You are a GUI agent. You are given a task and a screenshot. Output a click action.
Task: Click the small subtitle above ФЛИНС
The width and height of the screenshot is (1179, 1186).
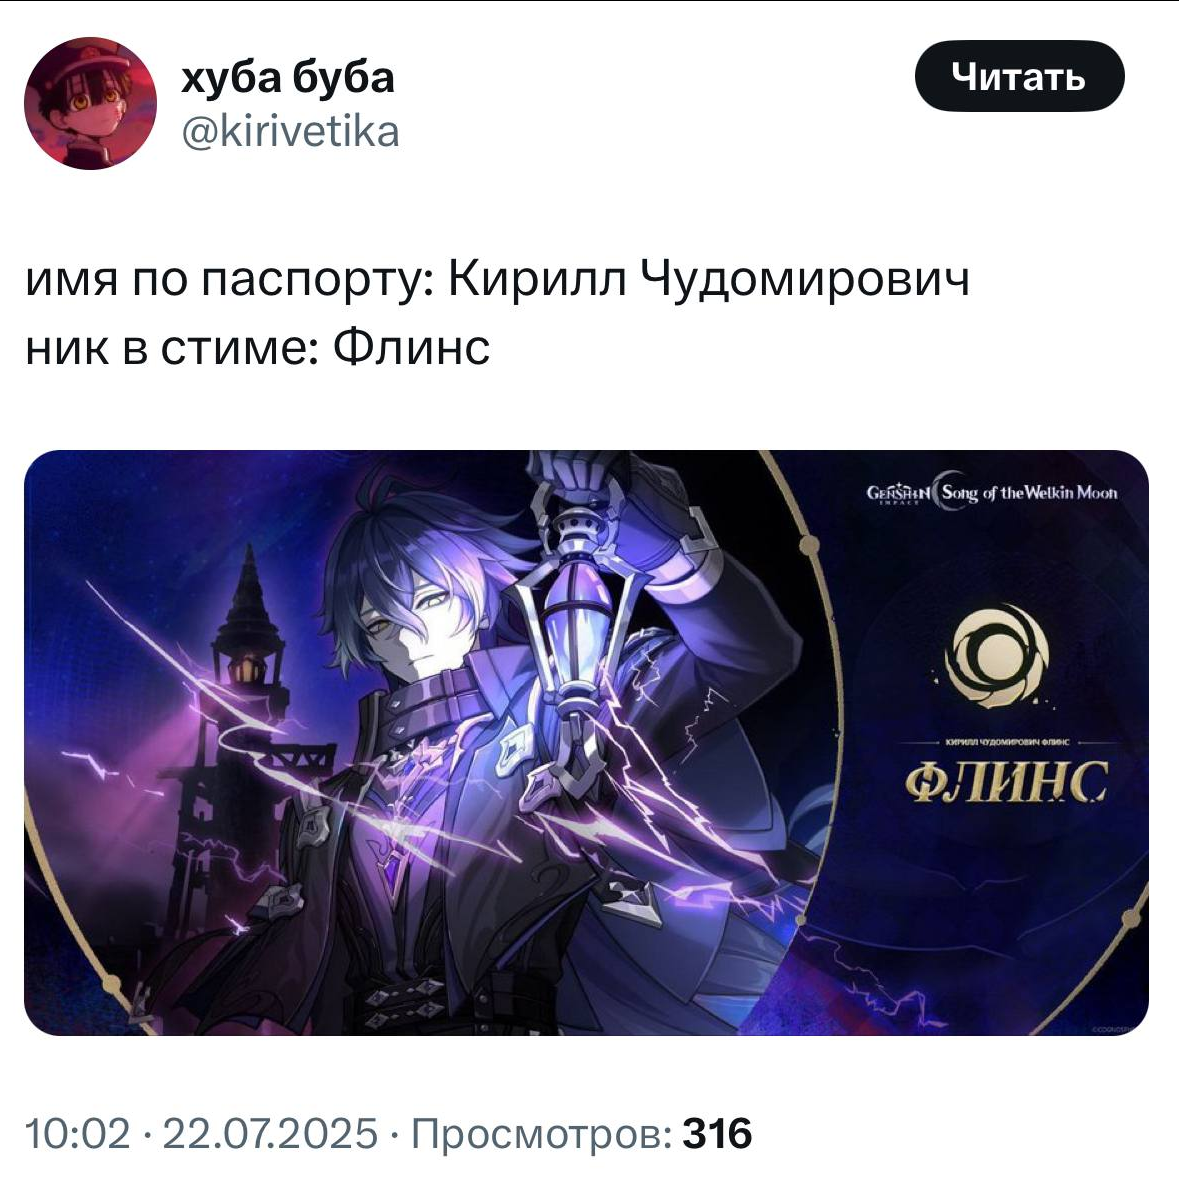pos(1006,743)
